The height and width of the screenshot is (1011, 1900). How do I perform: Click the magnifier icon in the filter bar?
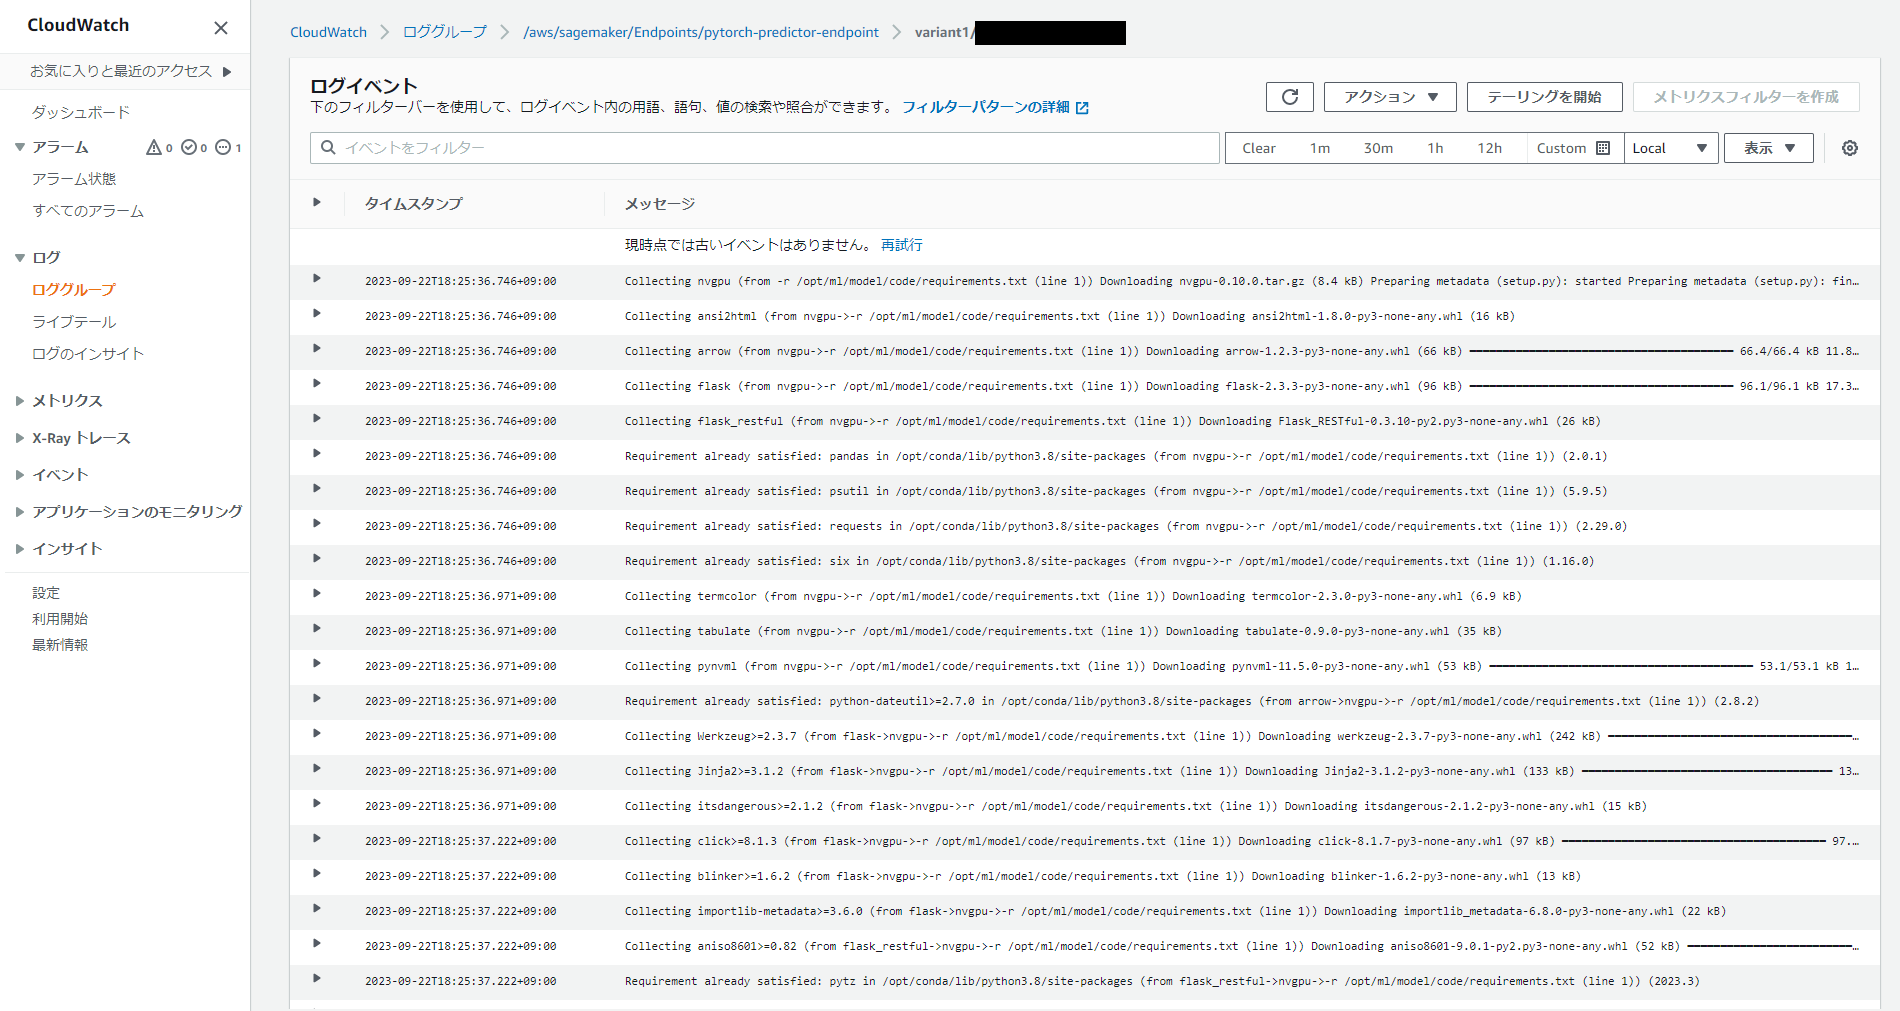click(x=328, y=147)
